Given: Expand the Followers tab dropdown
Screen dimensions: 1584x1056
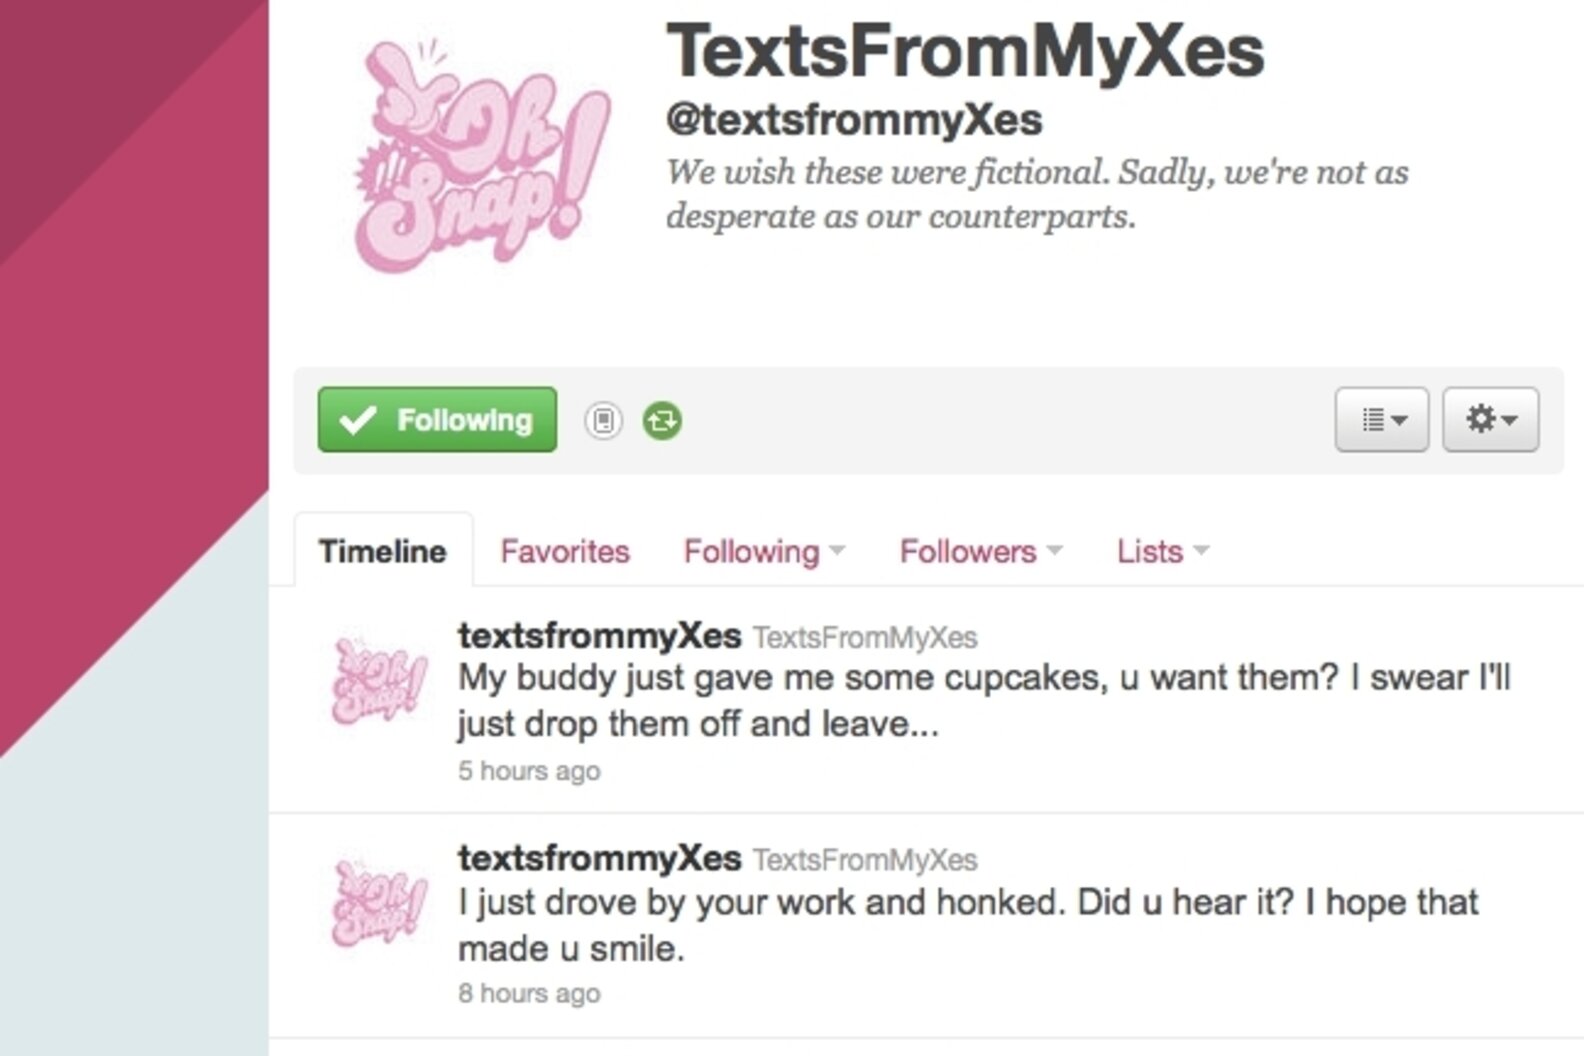Looking at the screenshot, I should (979, 551).
